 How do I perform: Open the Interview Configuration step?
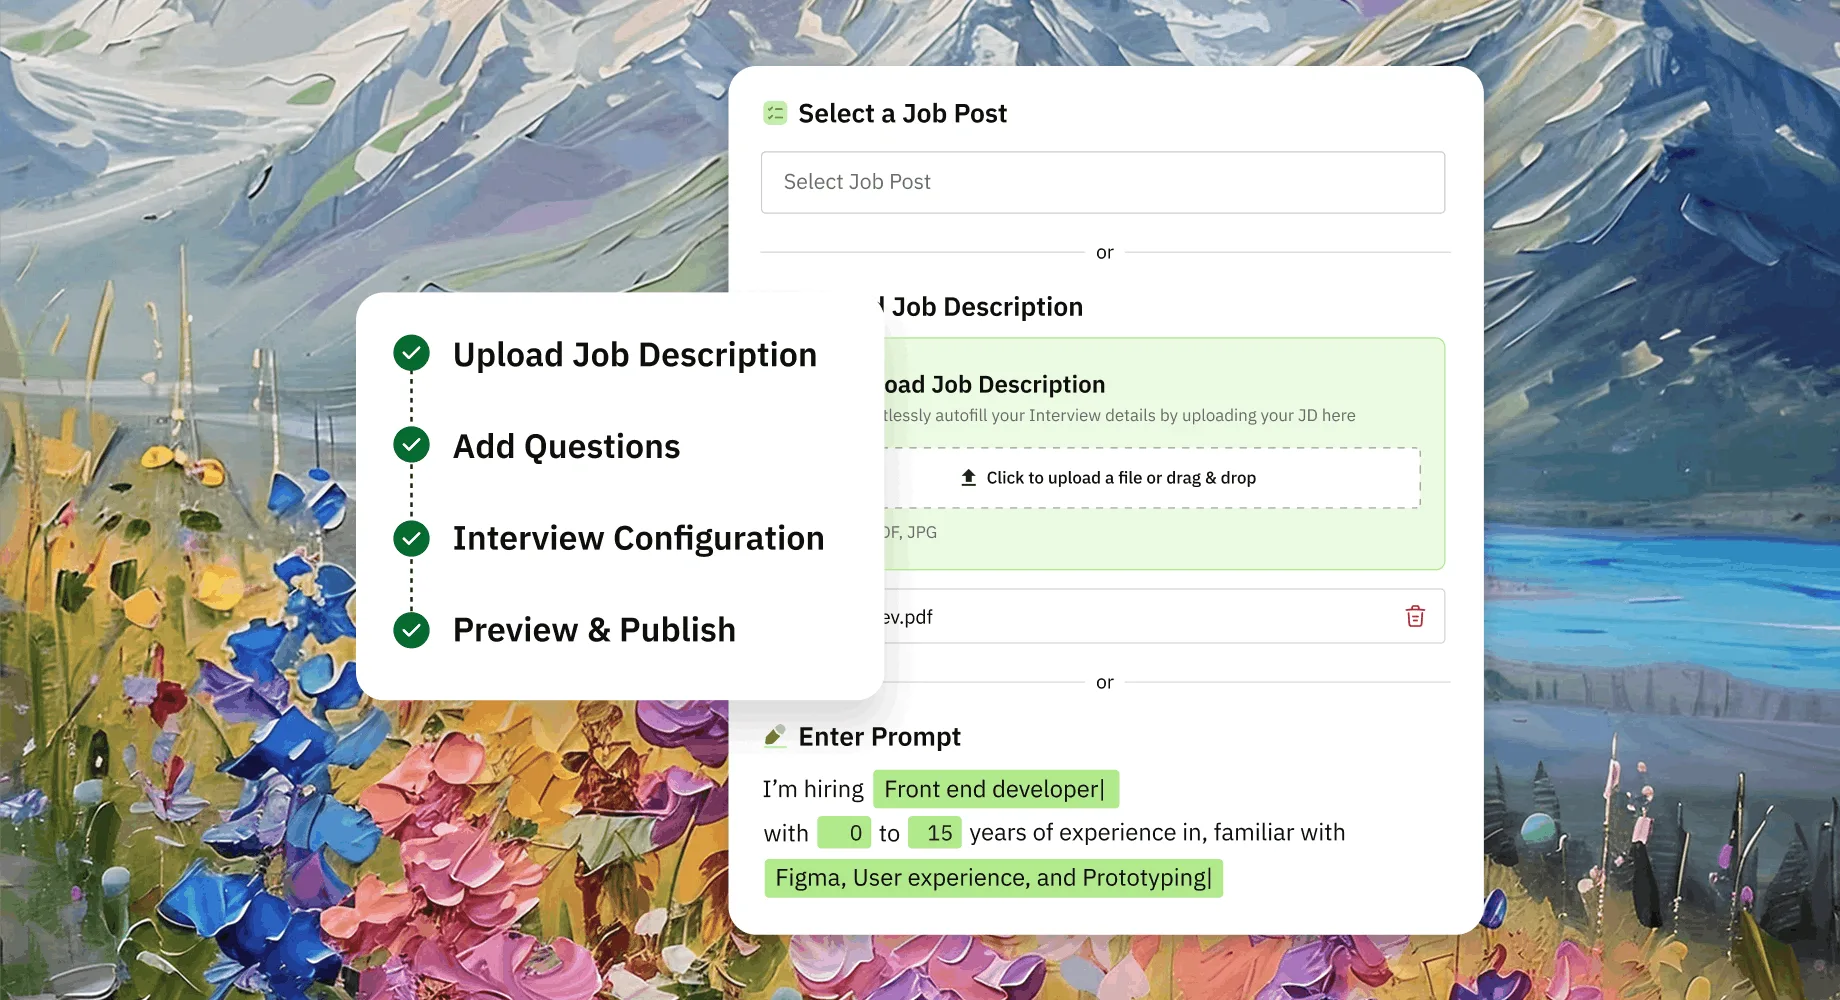tap(638, 538)
